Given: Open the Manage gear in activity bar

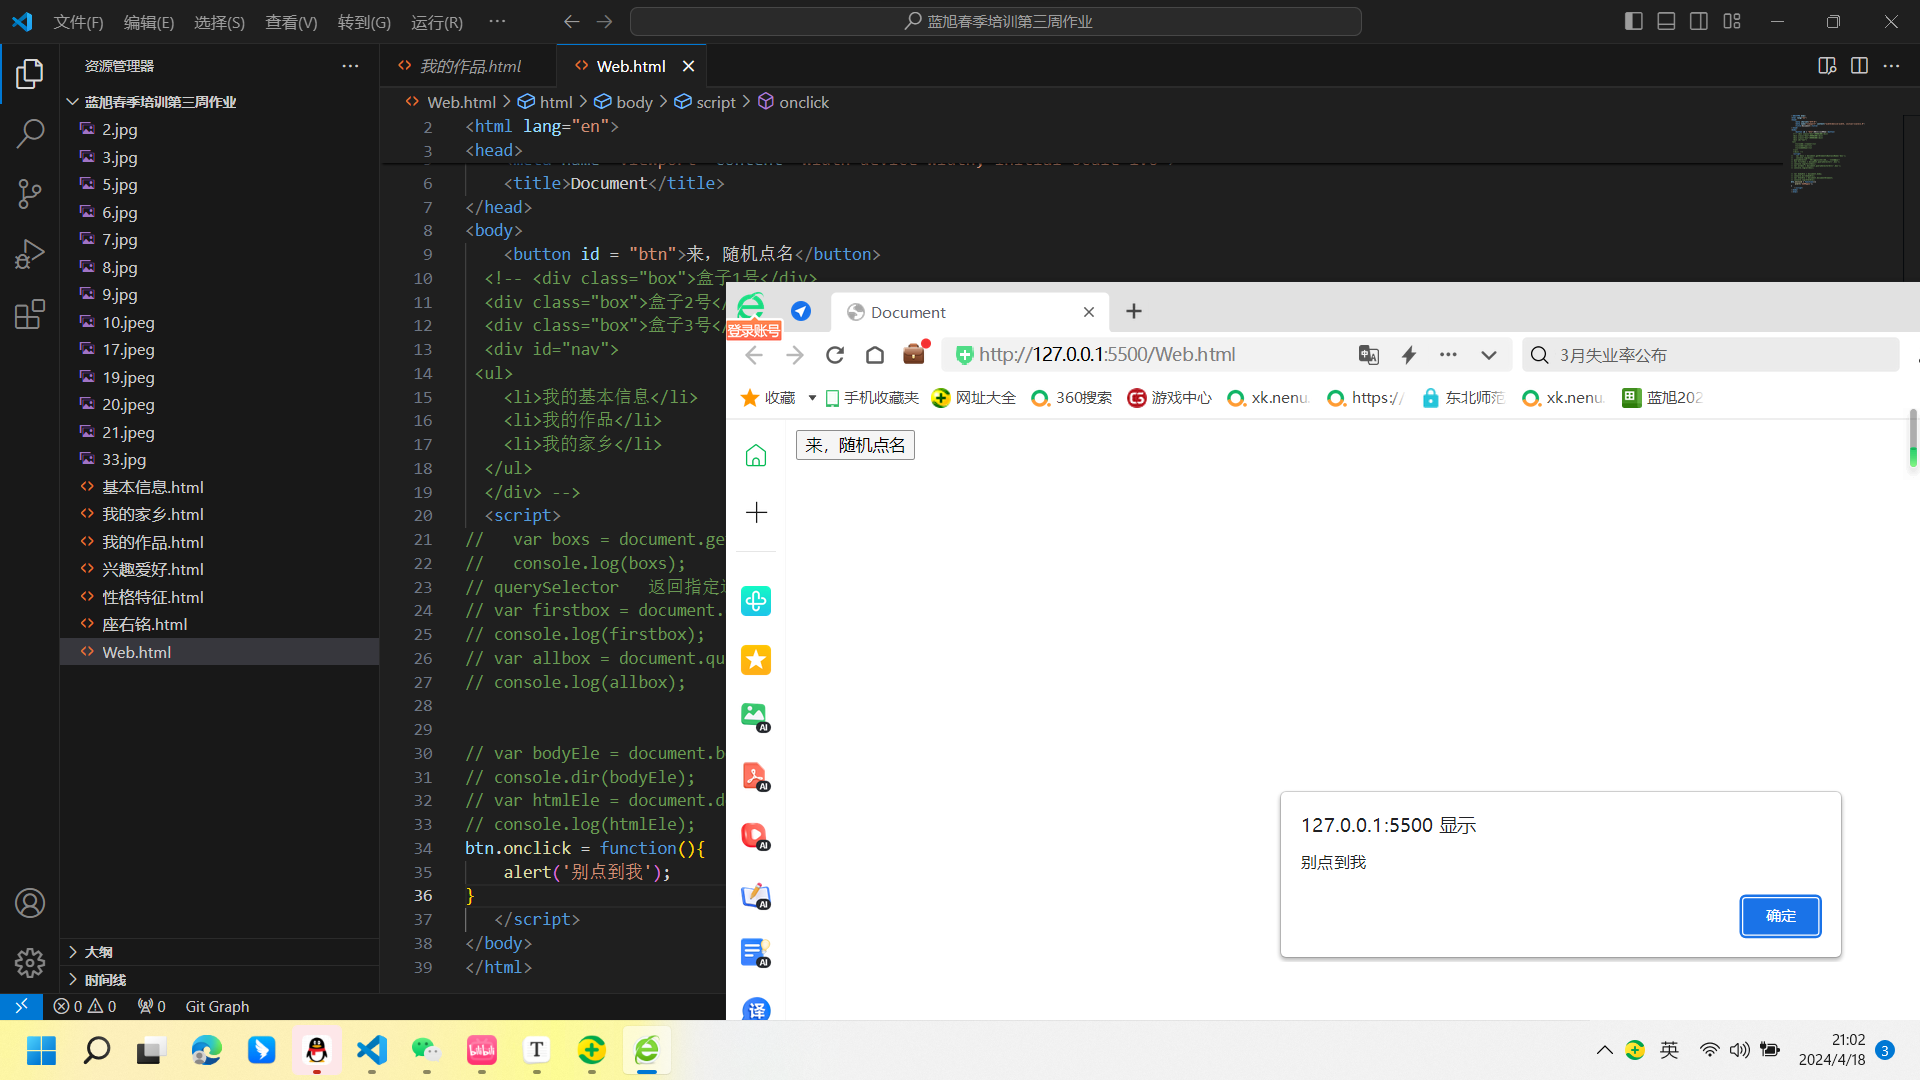Looking at the screenshot, I should [x=30, y=962].
